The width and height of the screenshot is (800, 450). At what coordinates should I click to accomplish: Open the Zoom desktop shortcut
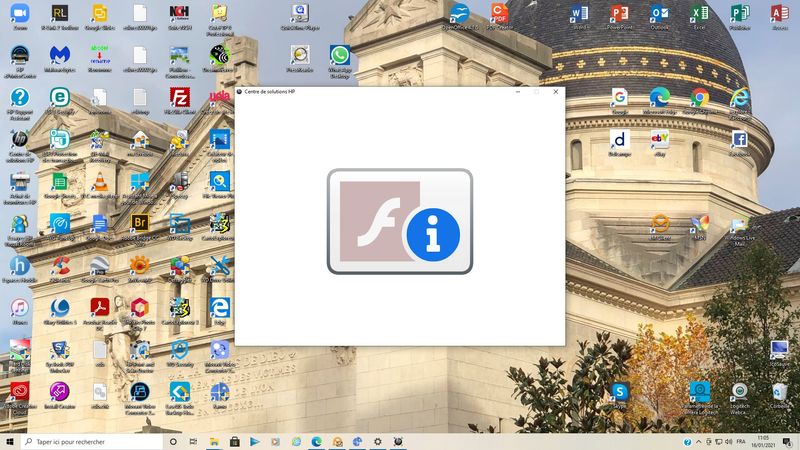click(x=19, y=14)
